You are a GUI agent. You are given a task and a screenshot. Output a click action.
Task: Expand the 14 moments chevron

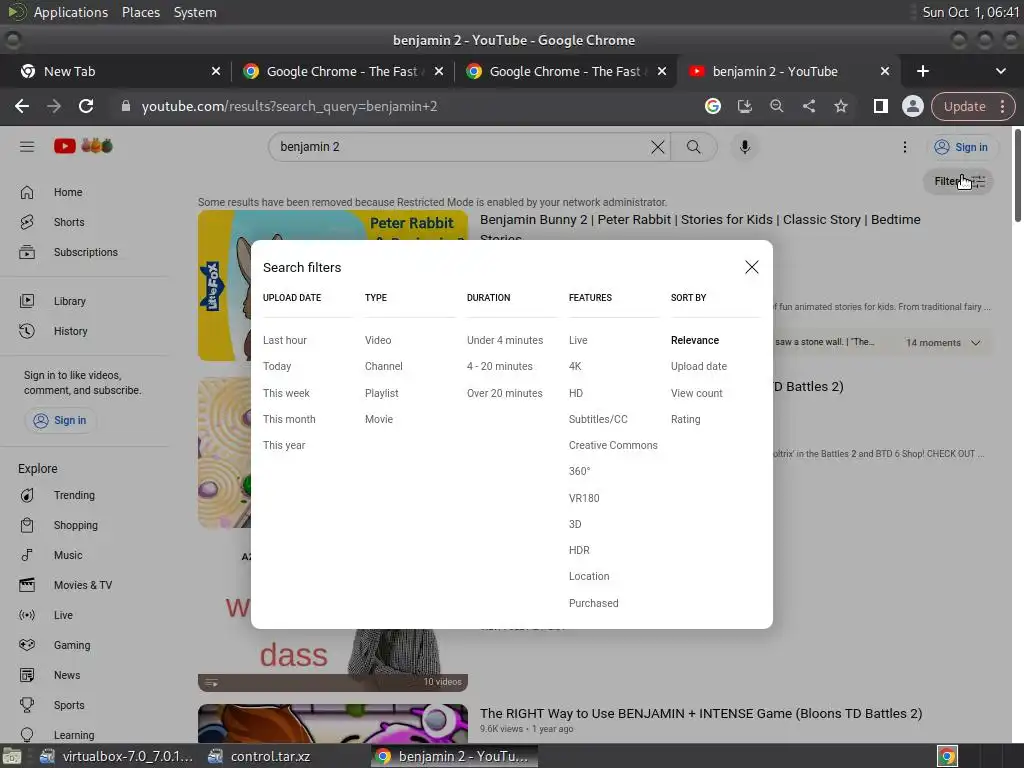click(976, 343)
